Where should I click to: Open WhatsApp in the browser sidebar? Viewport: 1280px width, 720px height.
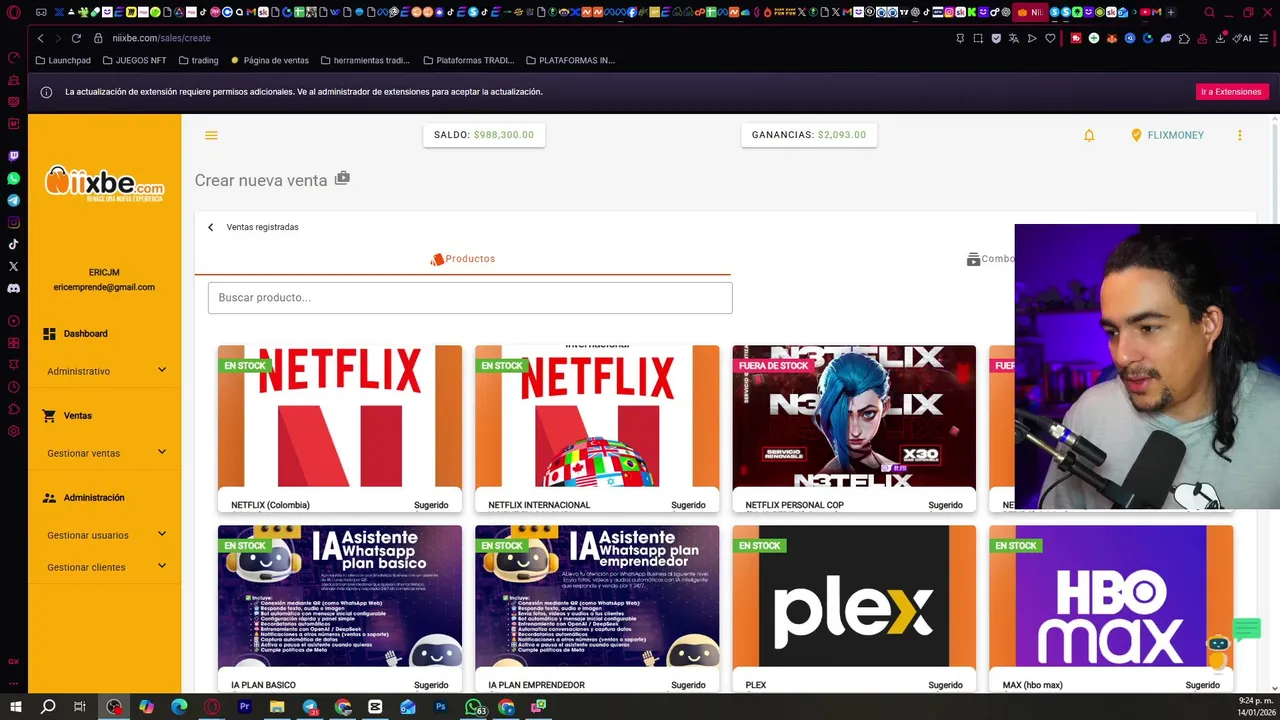pos(13,178)
